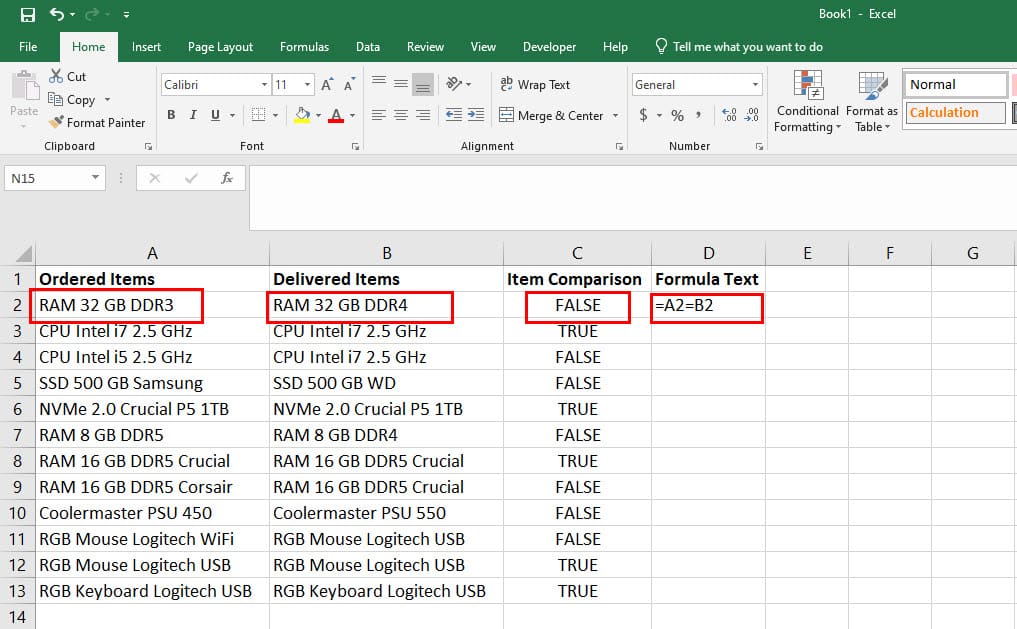The width and height of the screenshot is (1017, 629).
Task: Open the Help tab
Action: (x=615, y=47)
